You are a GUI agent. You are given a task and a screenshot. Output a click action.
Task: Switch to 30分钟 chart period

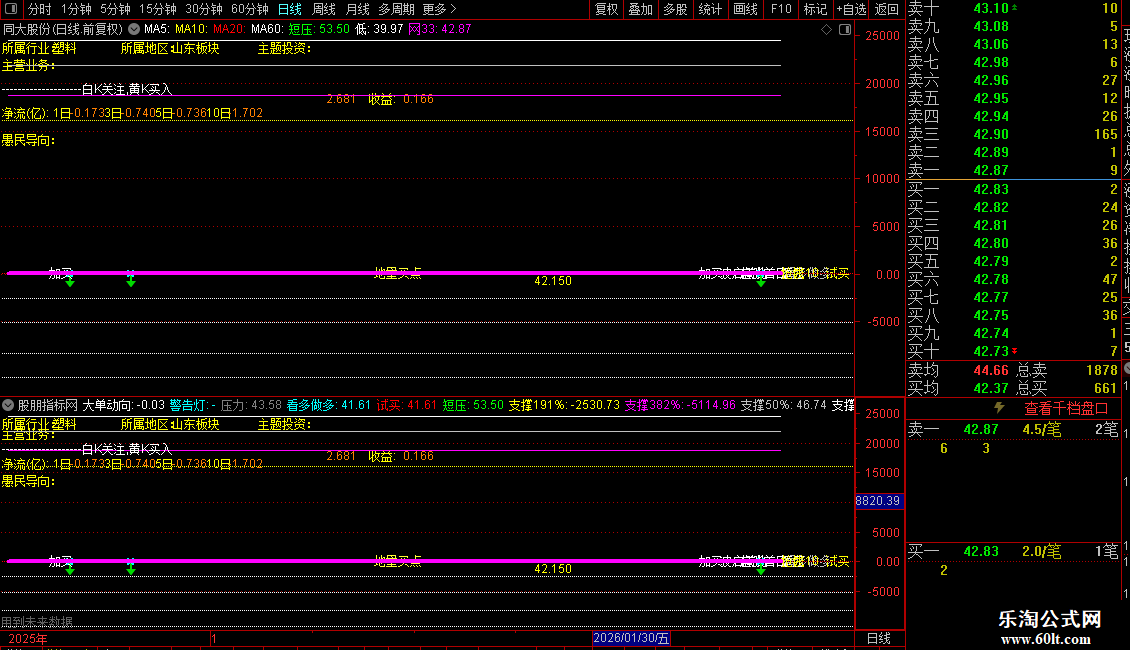click(204, 9)
